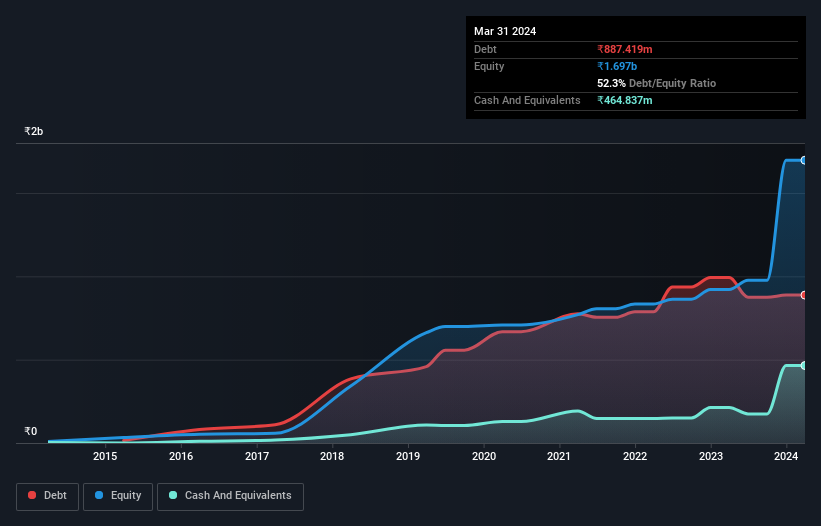Click the 2017 x-axis label

[257, 456]
